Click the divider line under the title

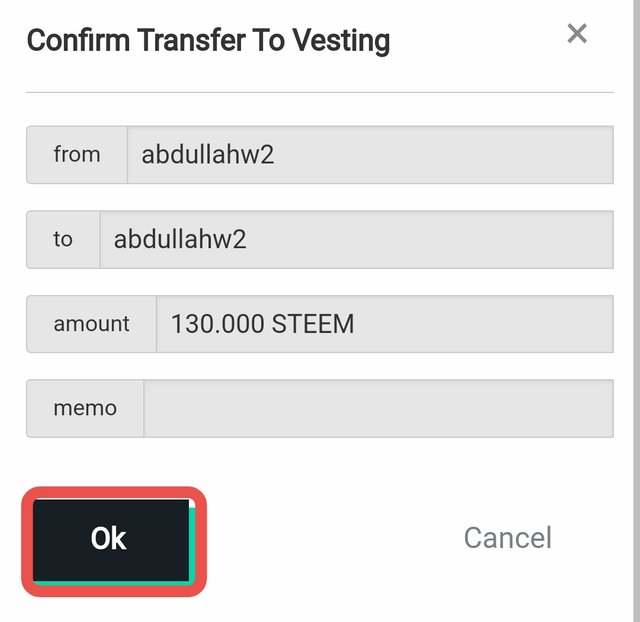coord(320,92)
